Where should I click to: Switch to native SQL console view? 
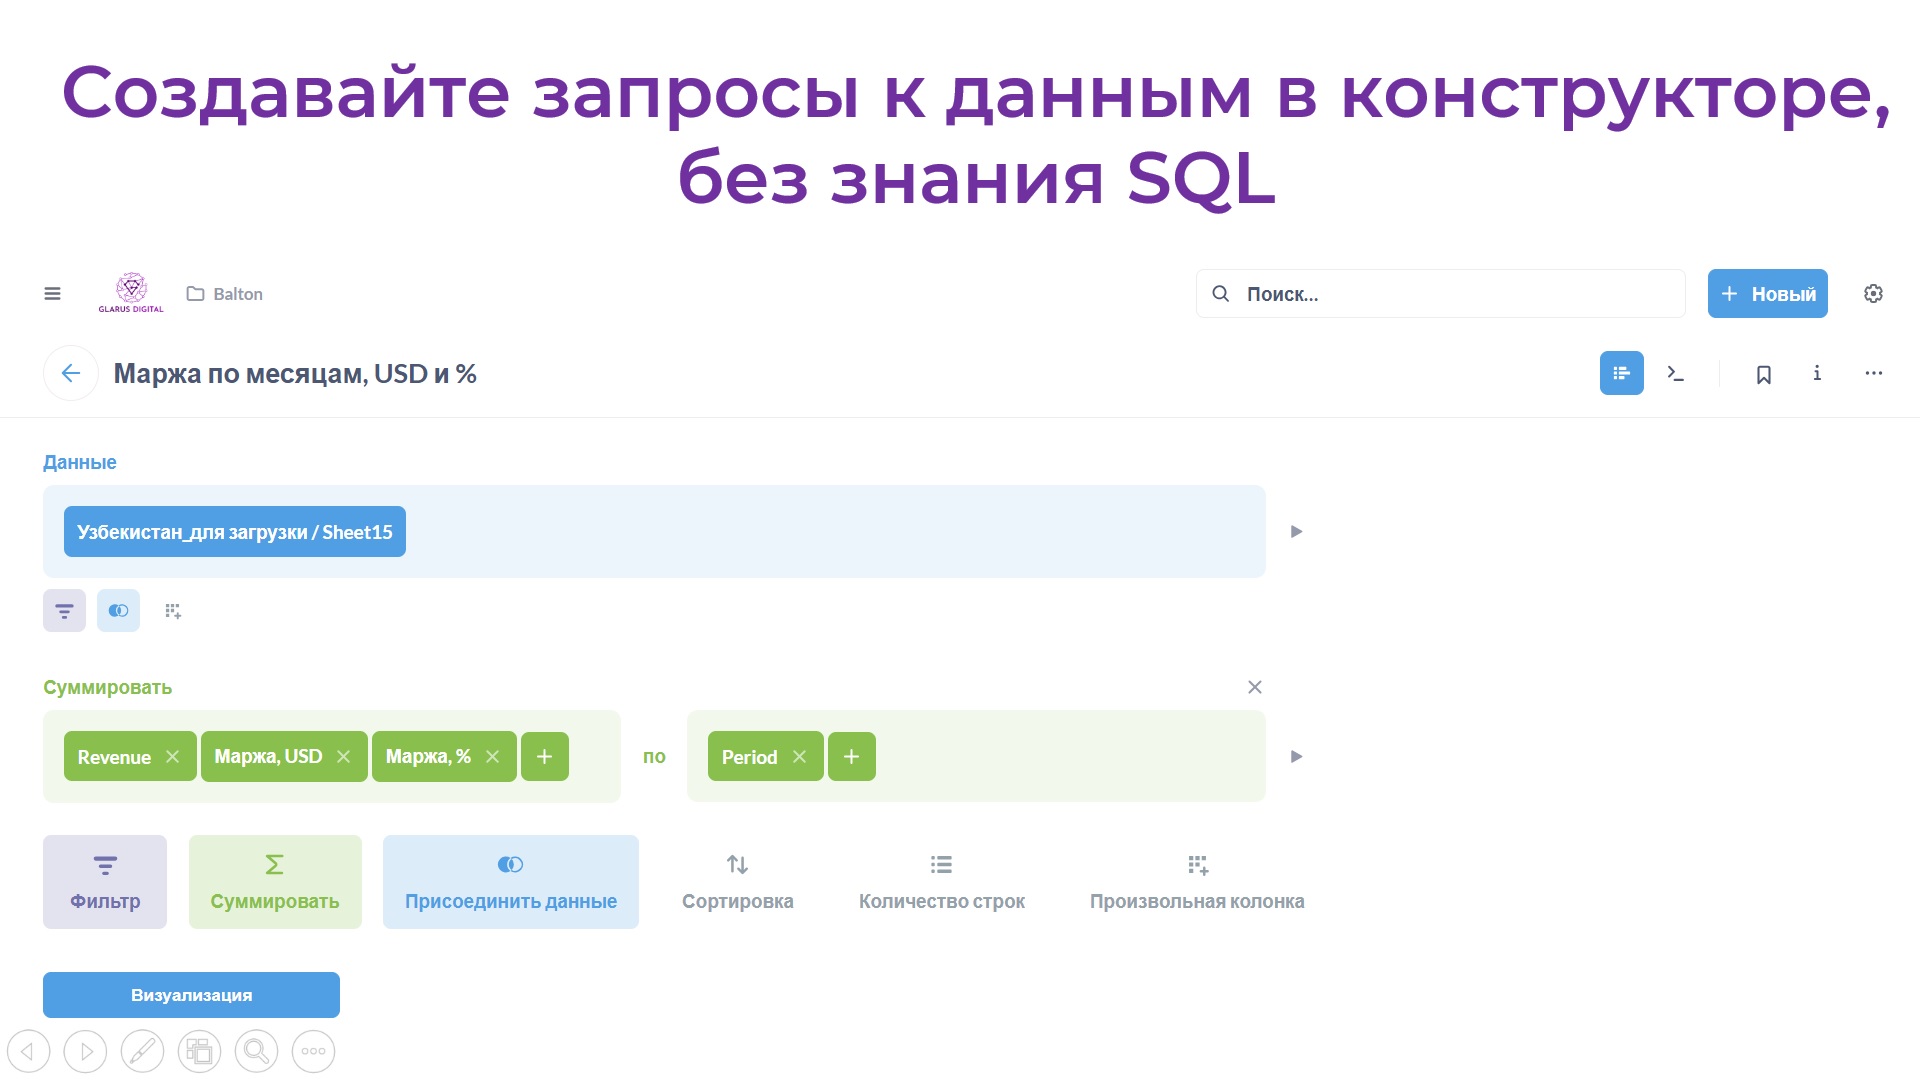(1675, 373)
